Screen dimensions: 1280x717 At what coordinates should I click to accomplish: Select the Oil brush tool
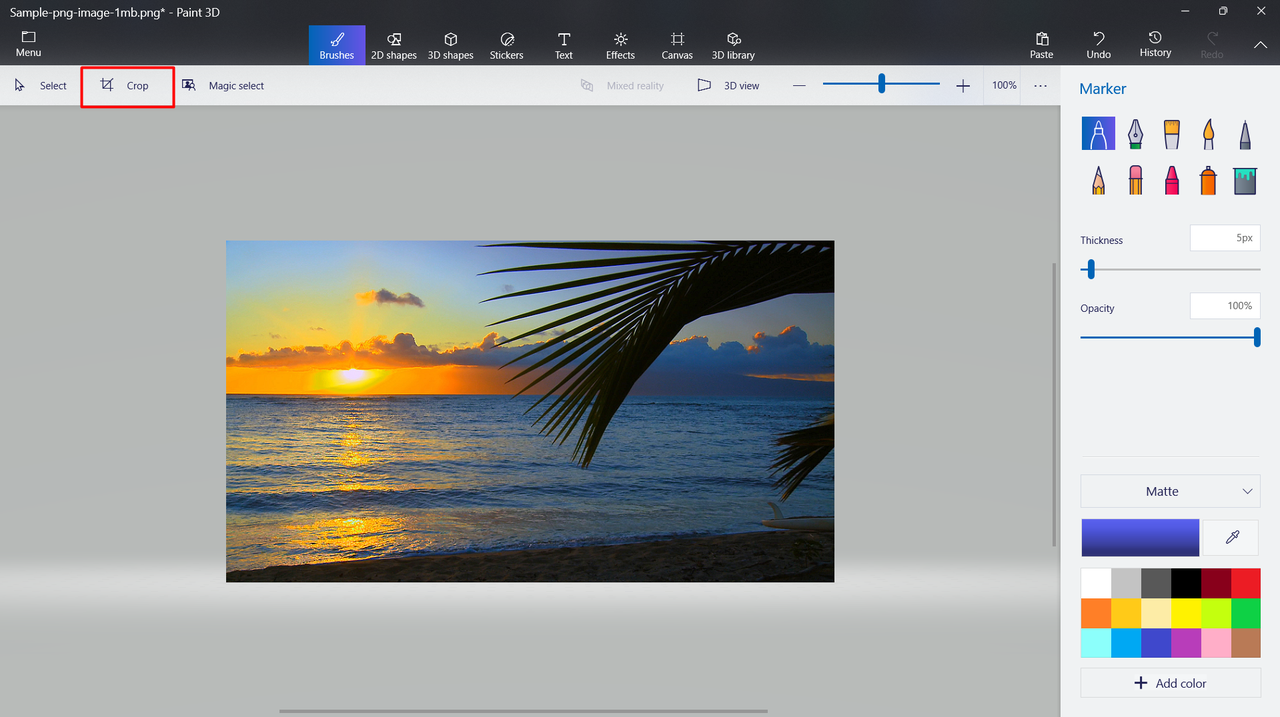pos(1171,134)
